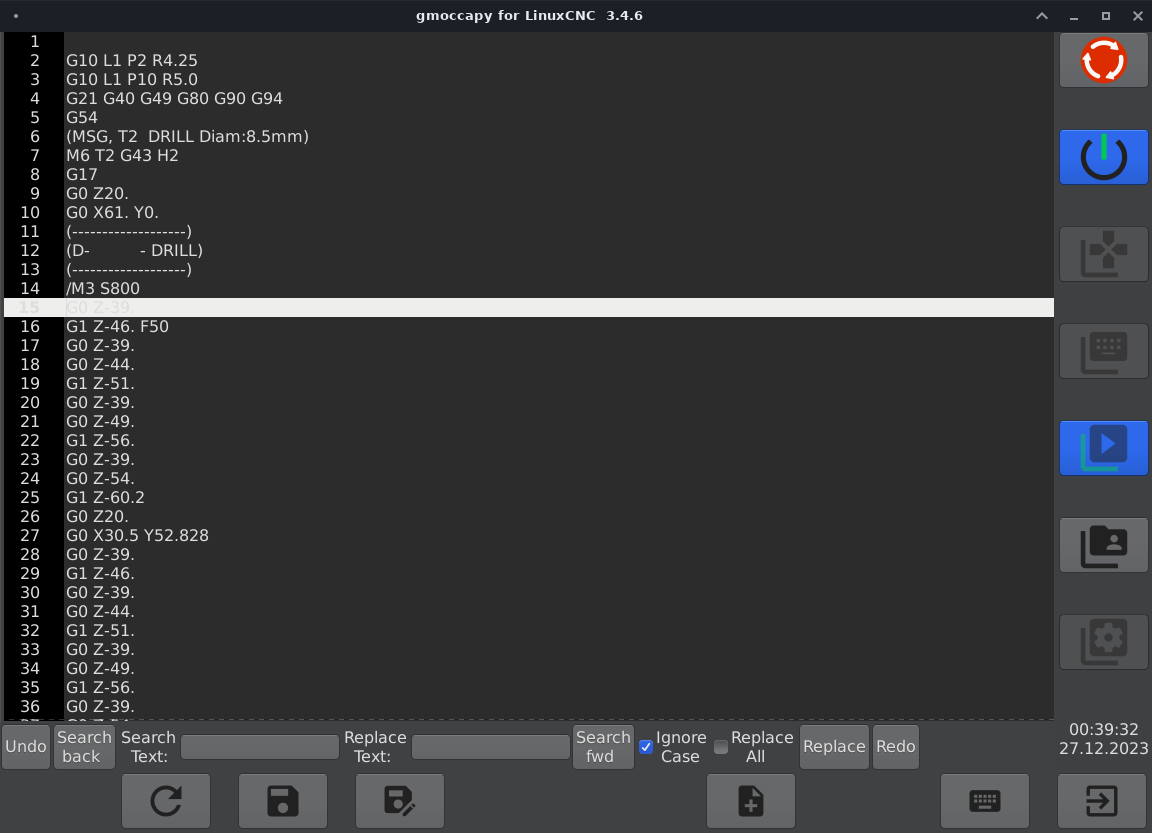Select line 'M6 T2 G43 H2'
This screenshot has height=833, width=1152.
(122, 156)
